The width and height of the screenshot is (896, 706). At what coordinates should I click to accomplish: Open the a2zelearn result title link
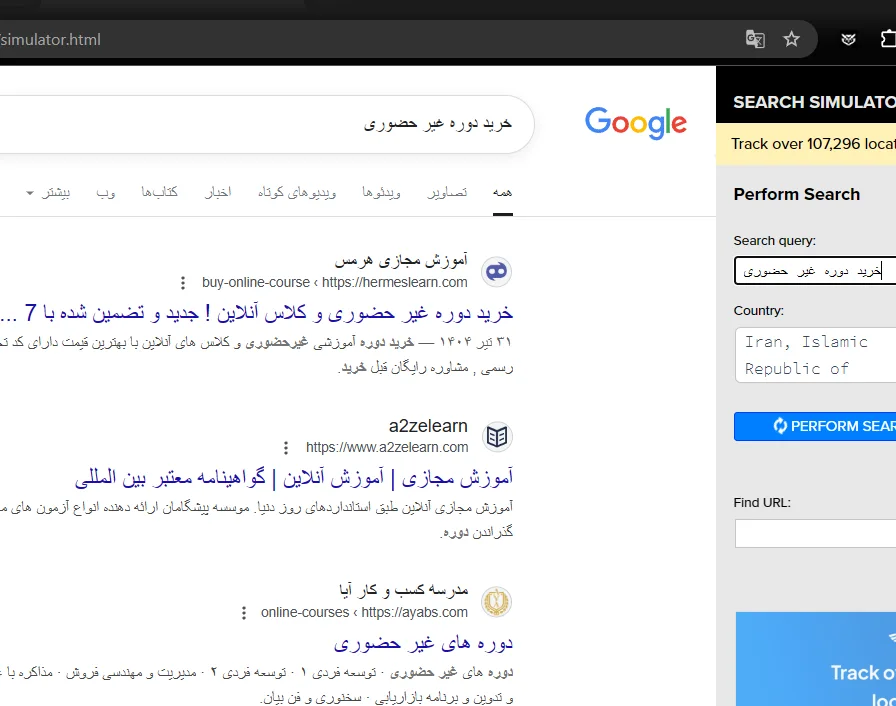coord(294,478)
